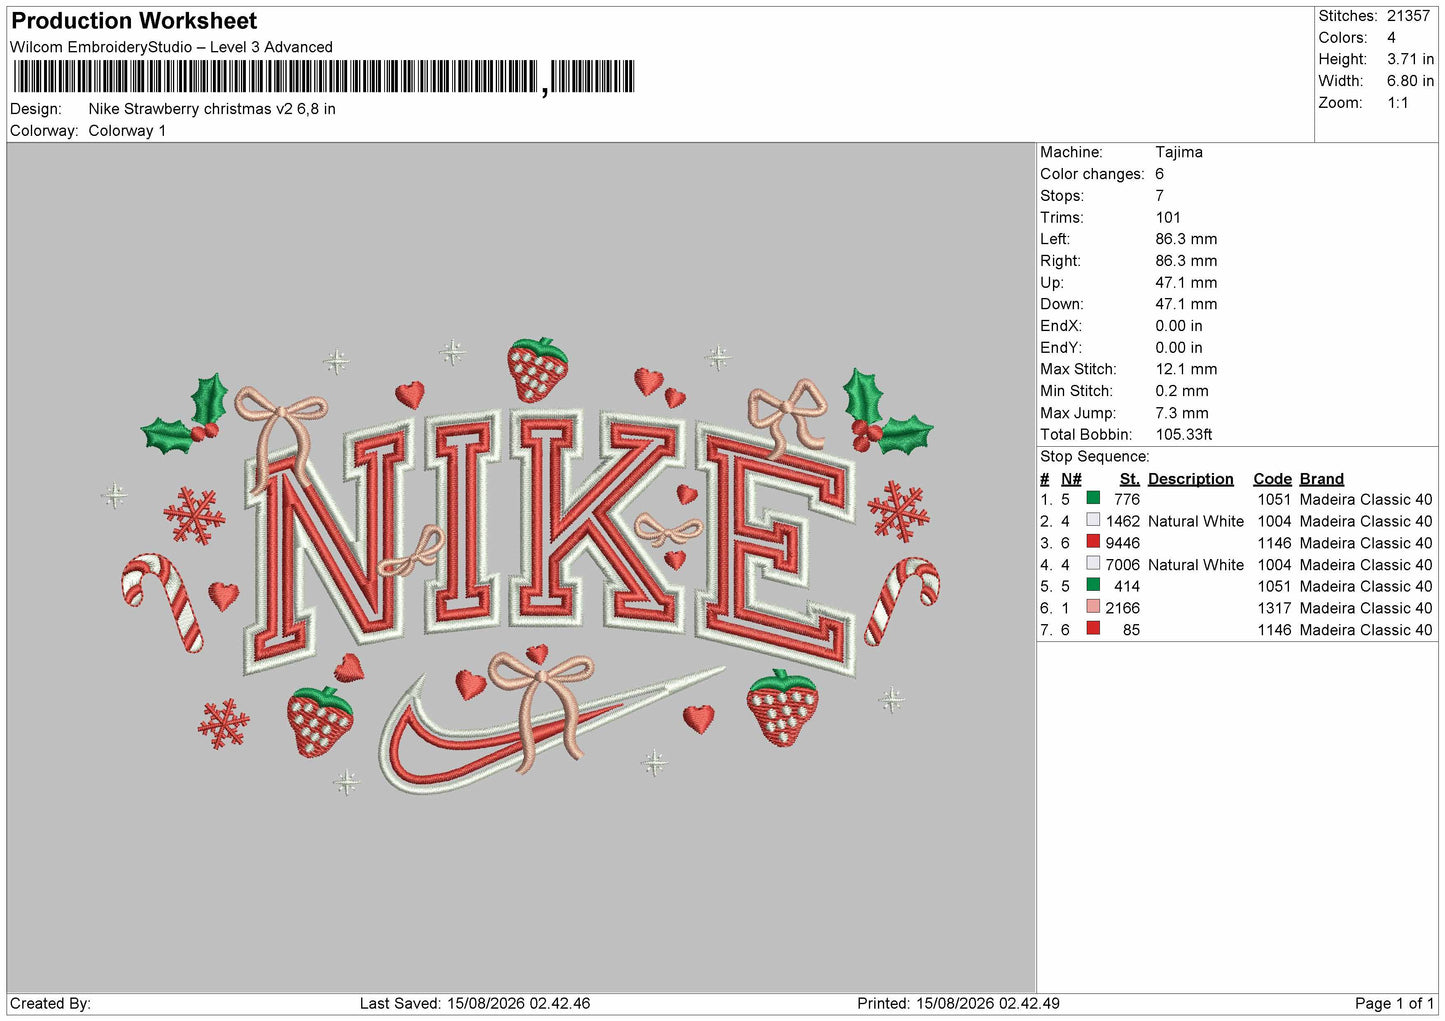1445x1021 pixels.
Task: Click the Zoom value '1:1'
Action: 1397,103
